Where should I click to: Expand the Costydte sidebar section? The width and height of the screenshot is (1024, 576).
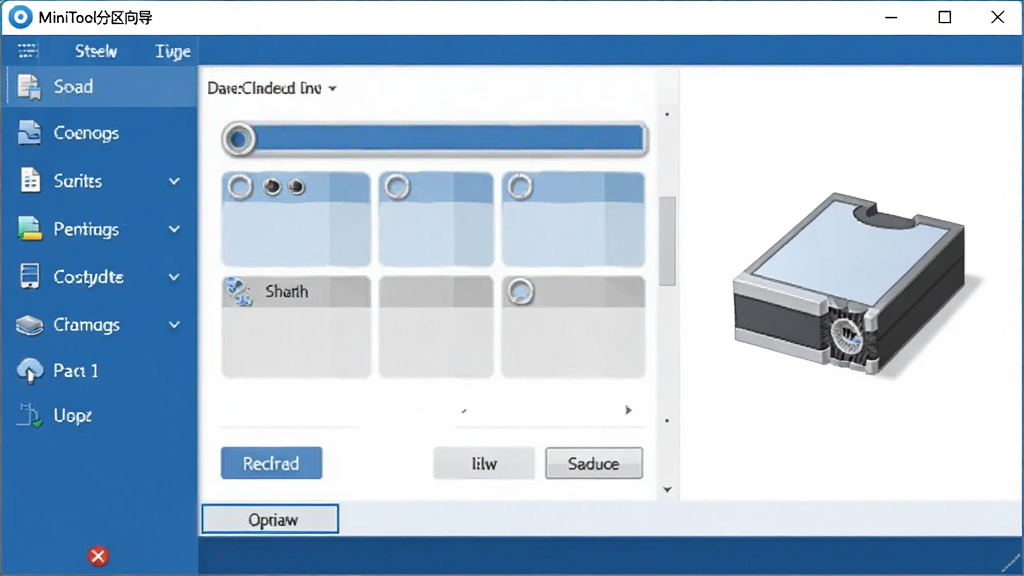tap(174, 277)
